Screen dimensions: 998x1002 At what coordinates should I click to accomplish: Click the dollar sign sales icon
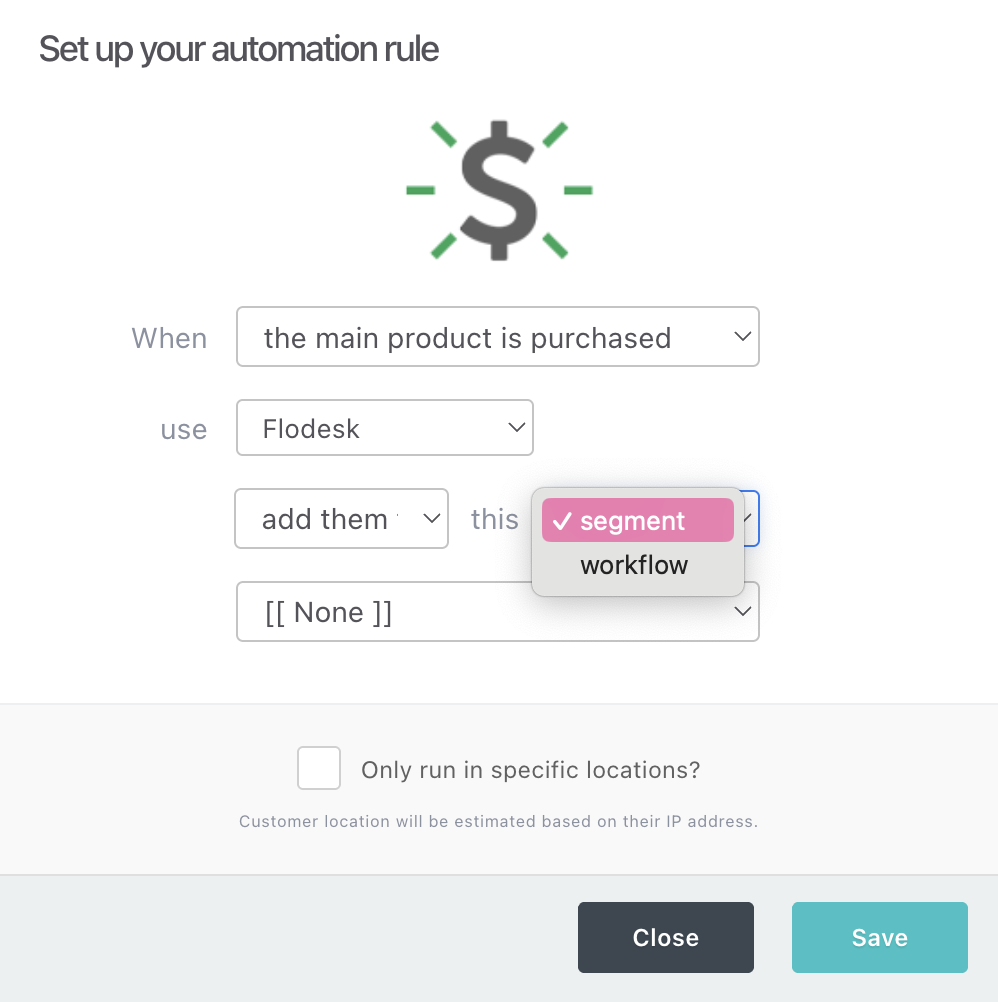click(499, 190)
